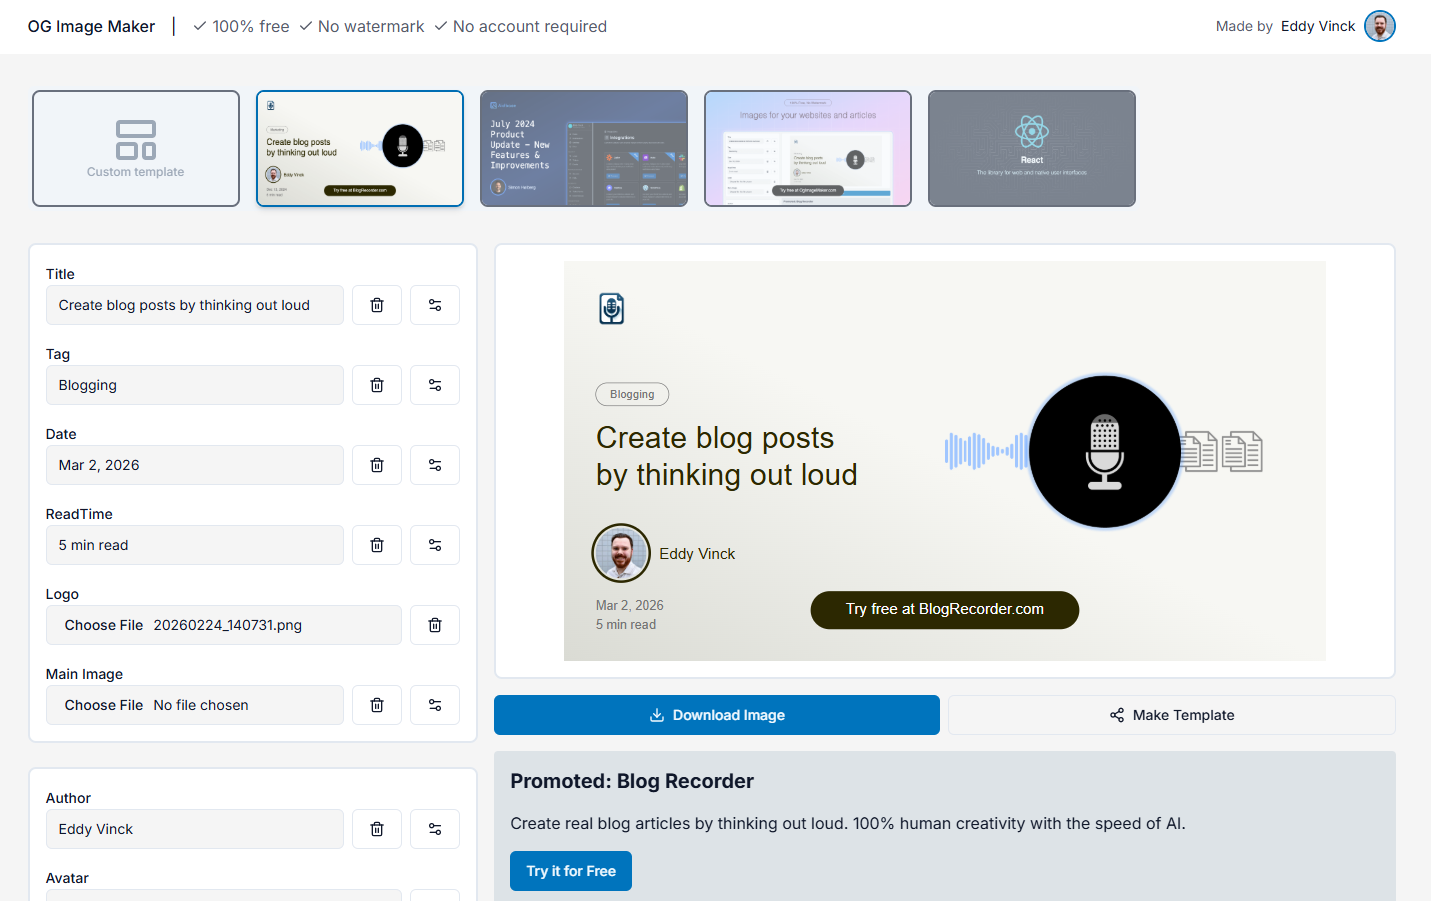1431x901 pixels.
Task: Open style settings for the Tag field
Action: 435,385
